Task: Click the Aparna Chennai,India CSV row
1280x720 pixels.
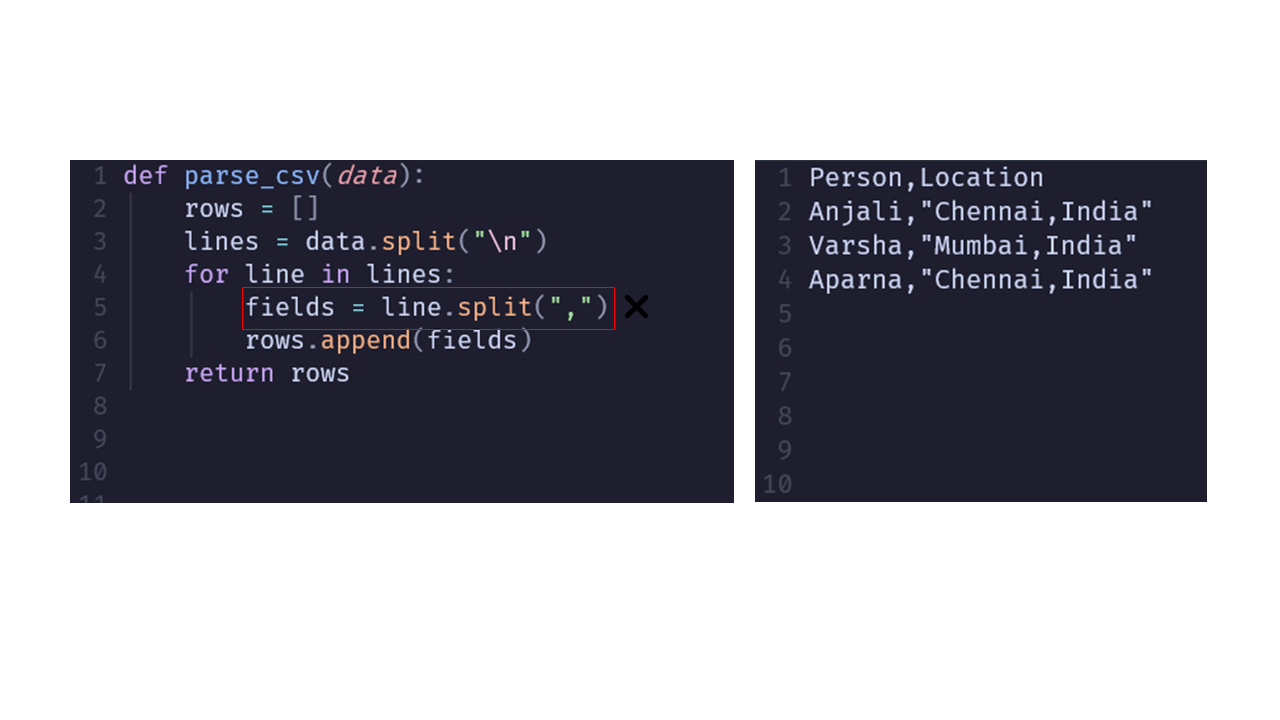Action: (x=981, y=280)
